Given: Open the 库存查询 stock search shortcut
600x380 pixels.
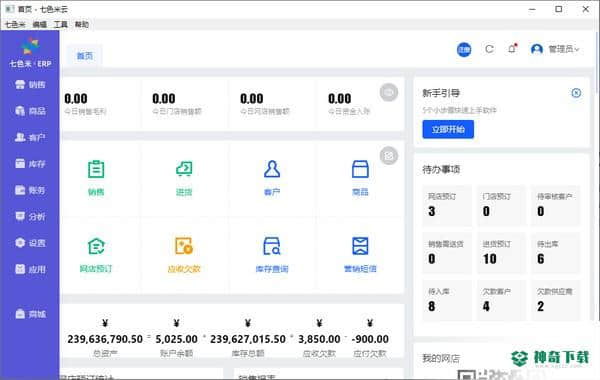Looking at the screenshot, I should (272, 255).
